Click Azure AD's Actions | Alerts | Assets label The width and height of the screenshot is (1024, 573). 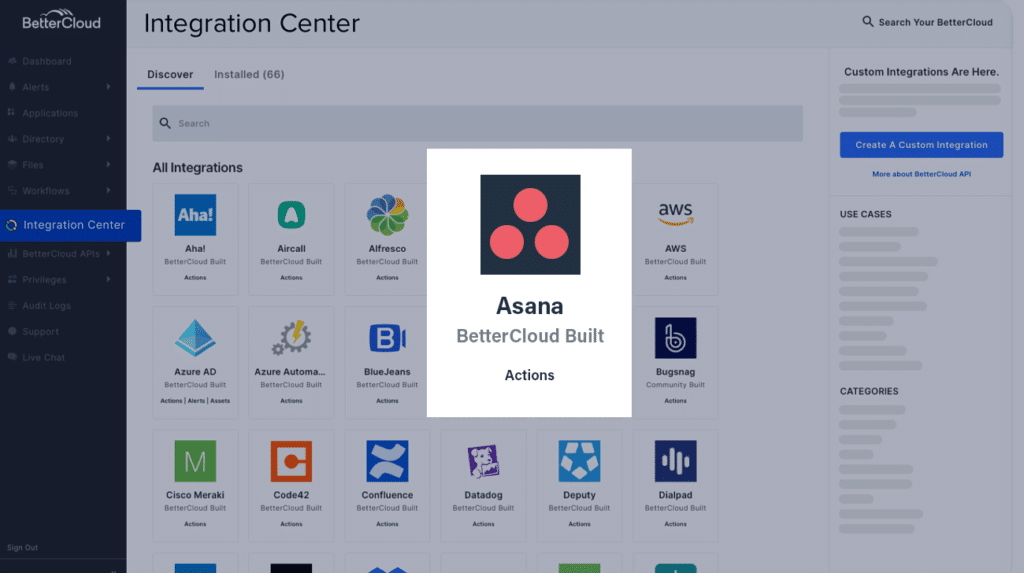[195, 401]
